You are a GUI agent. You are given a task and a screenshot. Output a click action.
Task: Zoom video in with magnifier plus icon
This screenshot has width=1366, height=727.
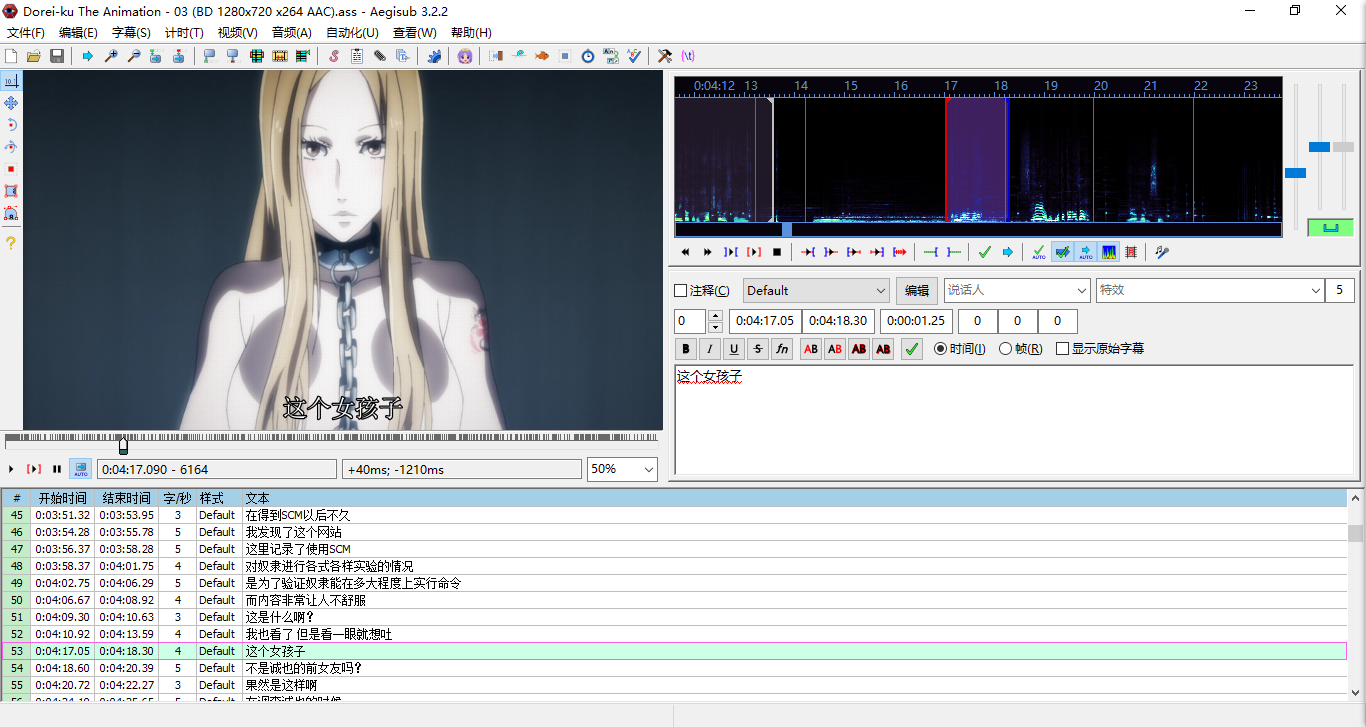pyautogui.click(x=111, y=56)
